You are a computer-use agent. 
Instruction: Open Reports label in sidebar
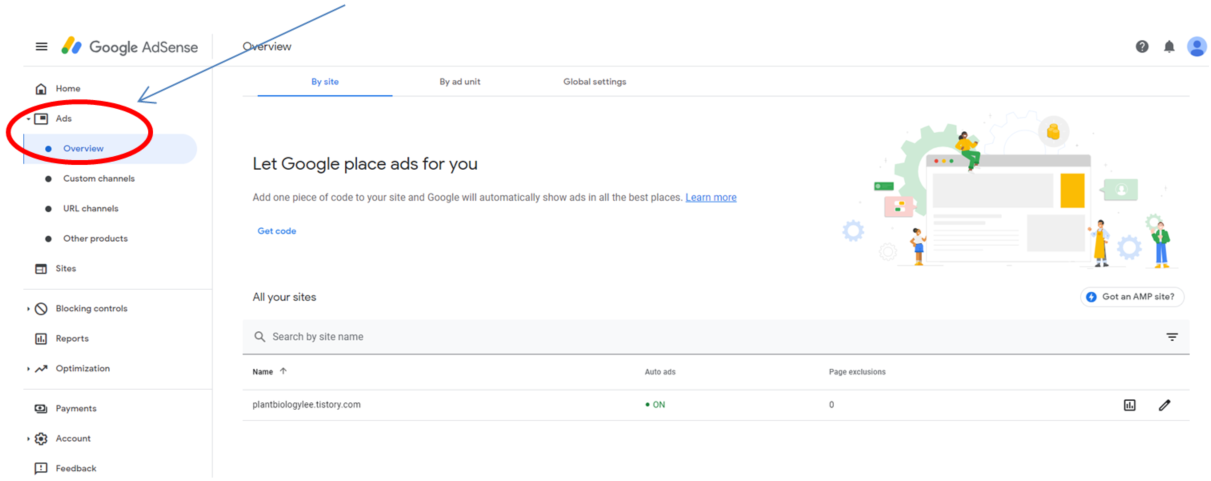pyautogui.click(x=72, y=339)
